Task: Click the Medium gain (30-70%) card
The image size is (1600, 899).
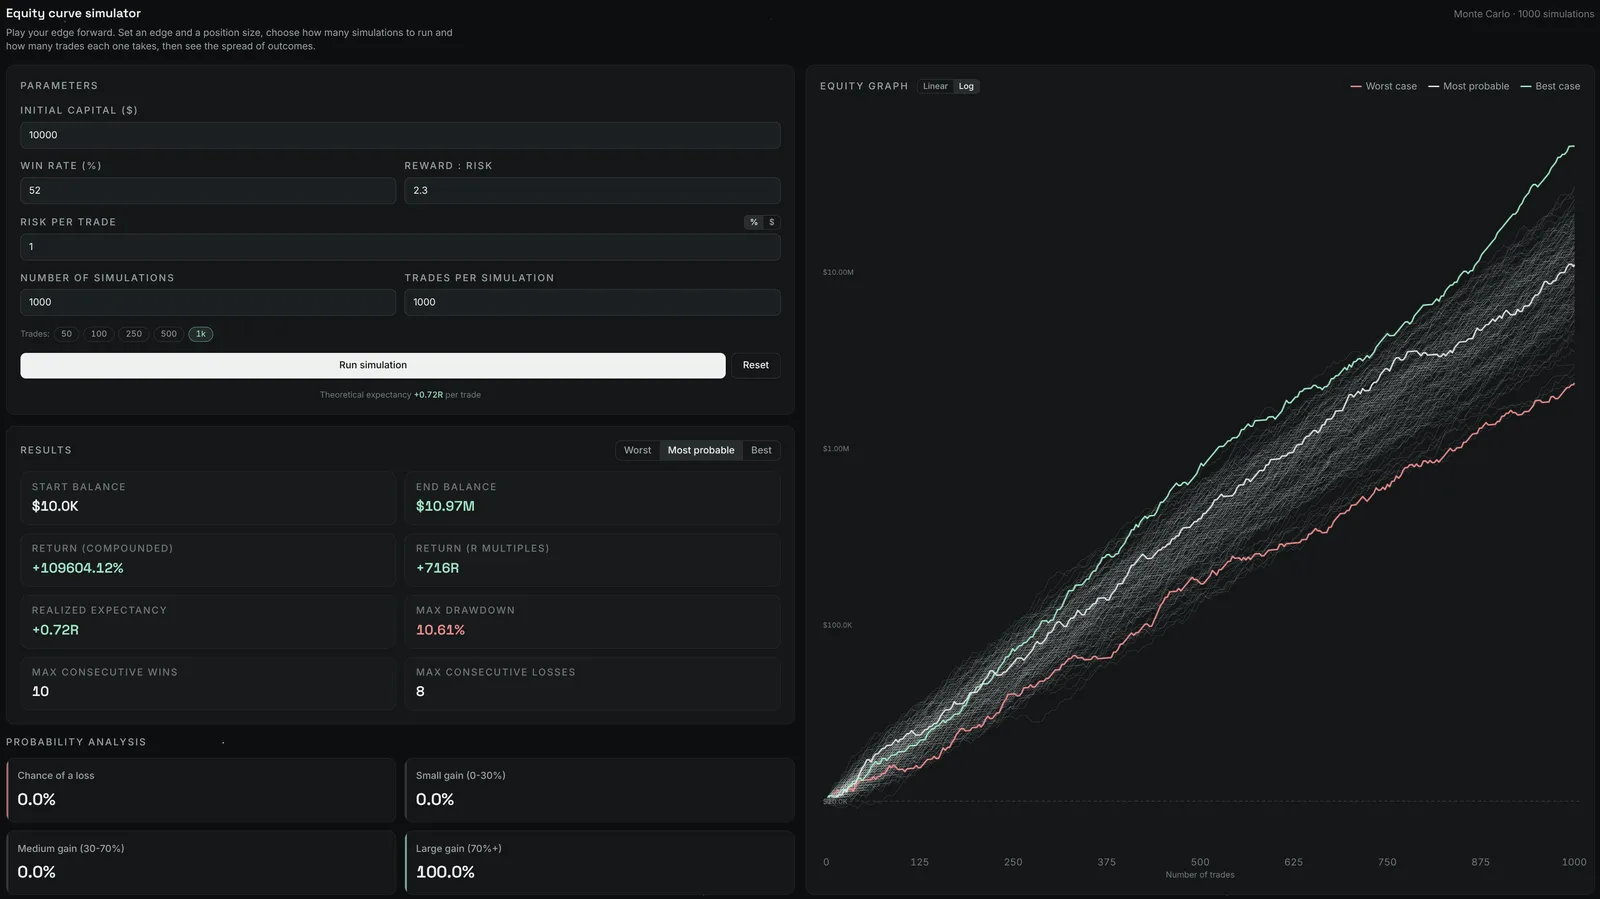Action: coord(201,862)
